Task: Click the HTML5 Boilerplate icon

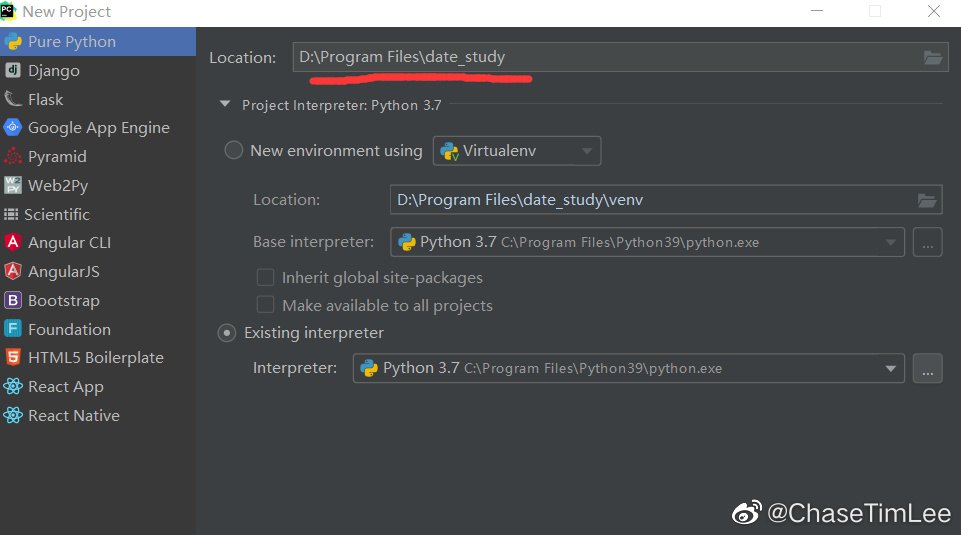Action: point(13,357)
